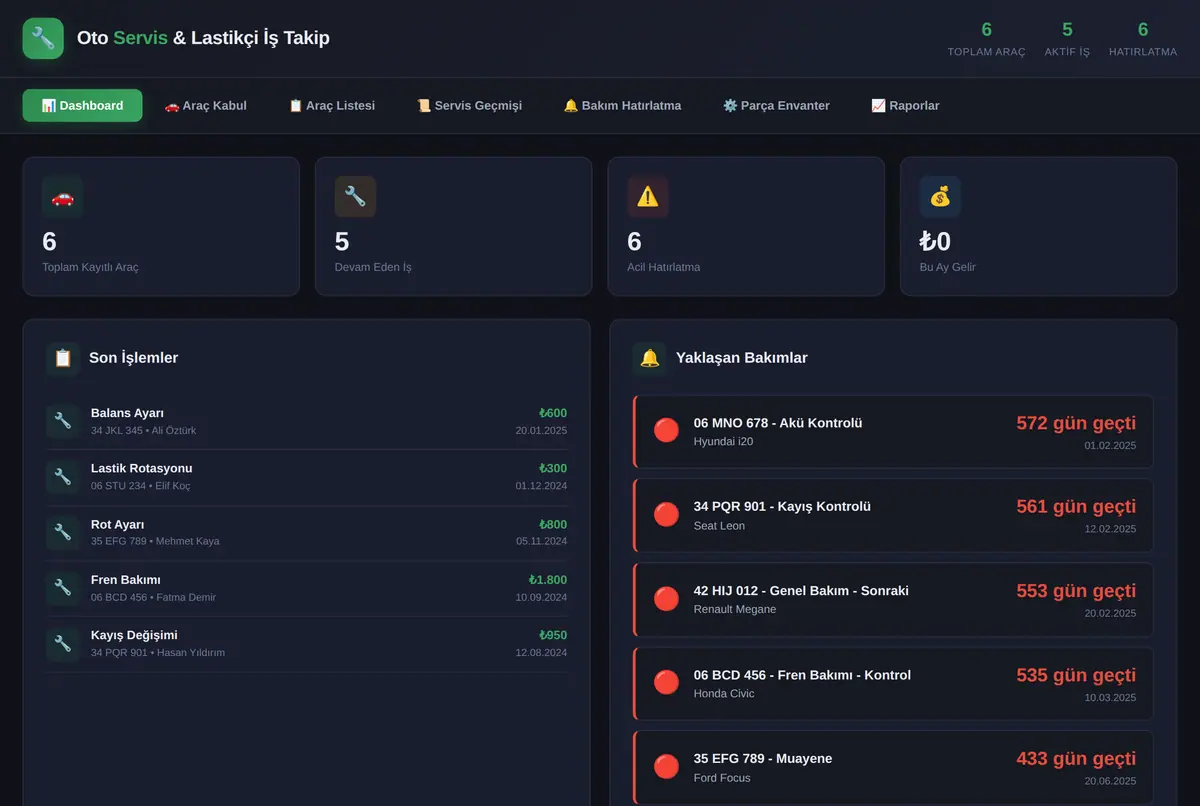Click the Aktif İş counter in header
The width and height of the screenshot is (1200, 806).
click(1067, 38)
